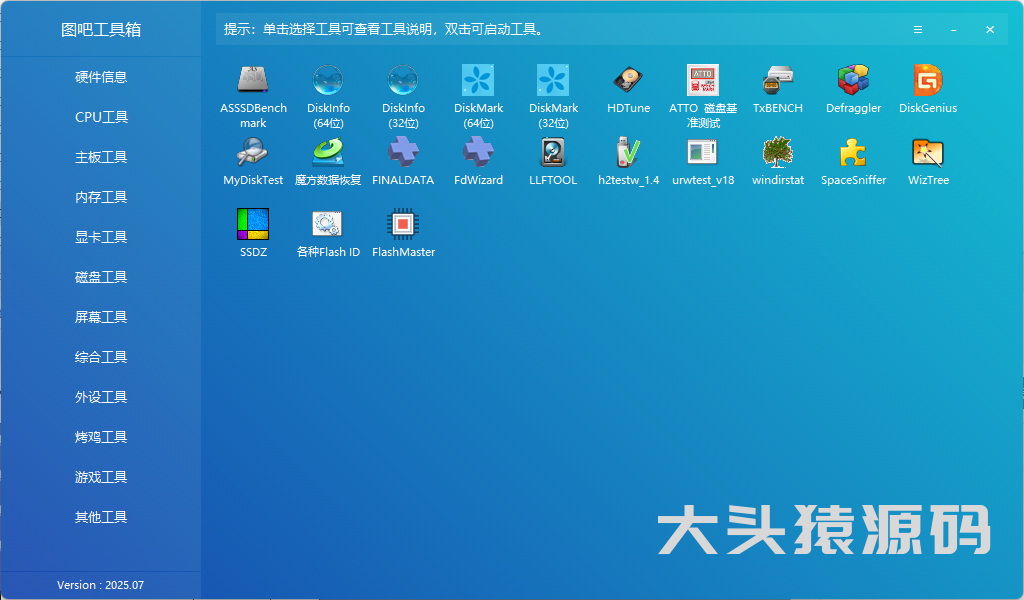Select the FdWizard icon

coord(478,152)
